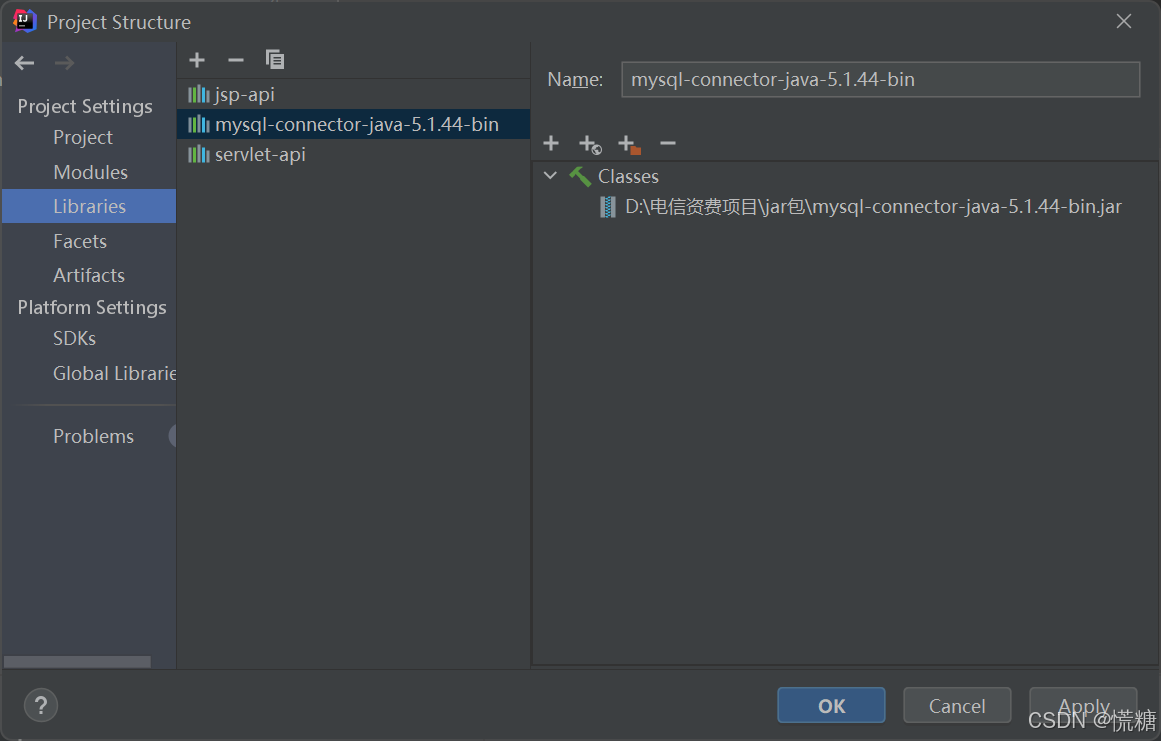Select the Classes node label

[628, 176]
